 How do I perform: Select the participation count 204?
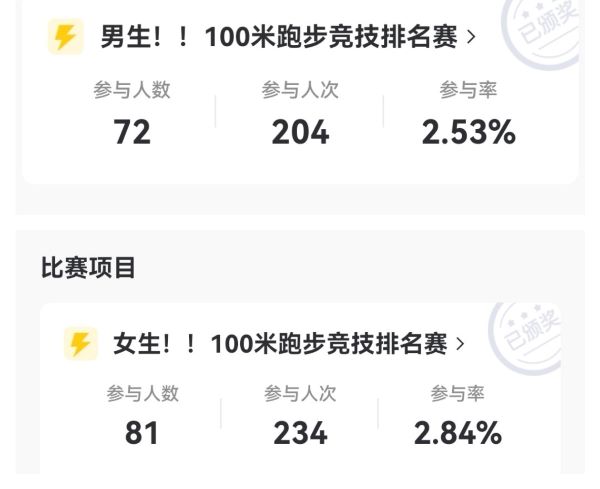[300, 131]
